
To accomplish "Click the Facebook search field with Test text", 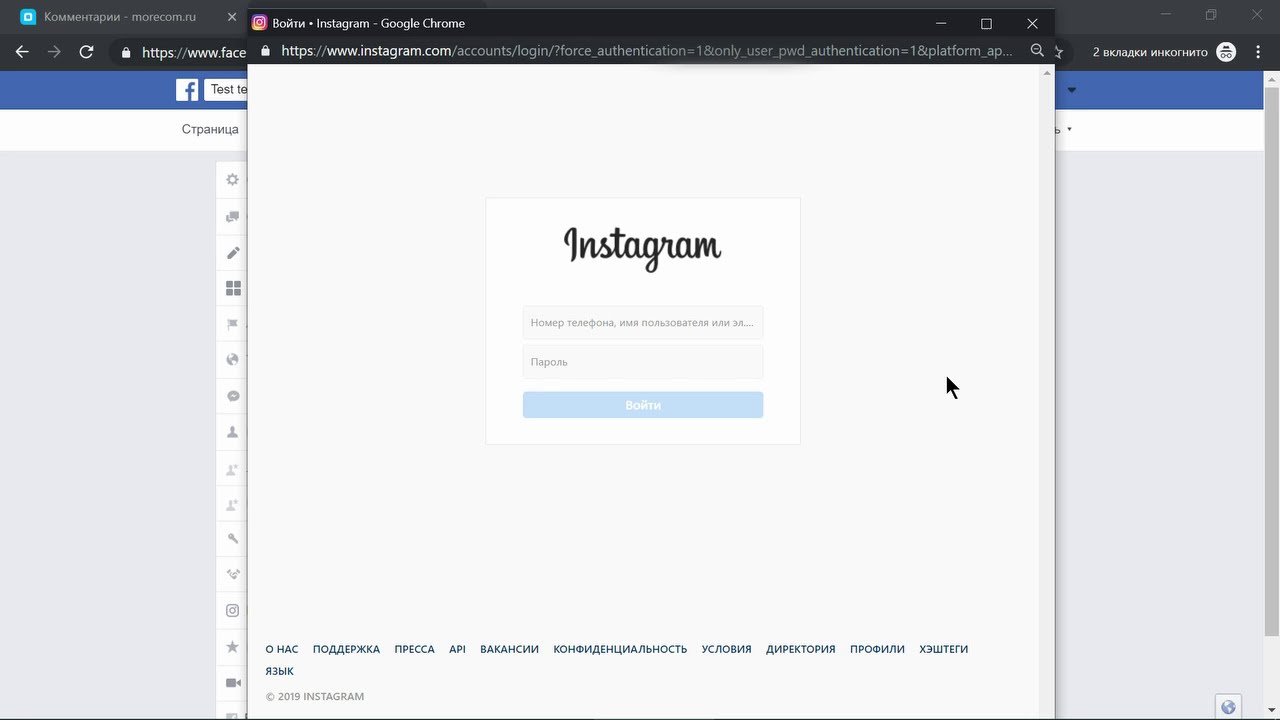I will pyautogui.click(x=226, y=90).
